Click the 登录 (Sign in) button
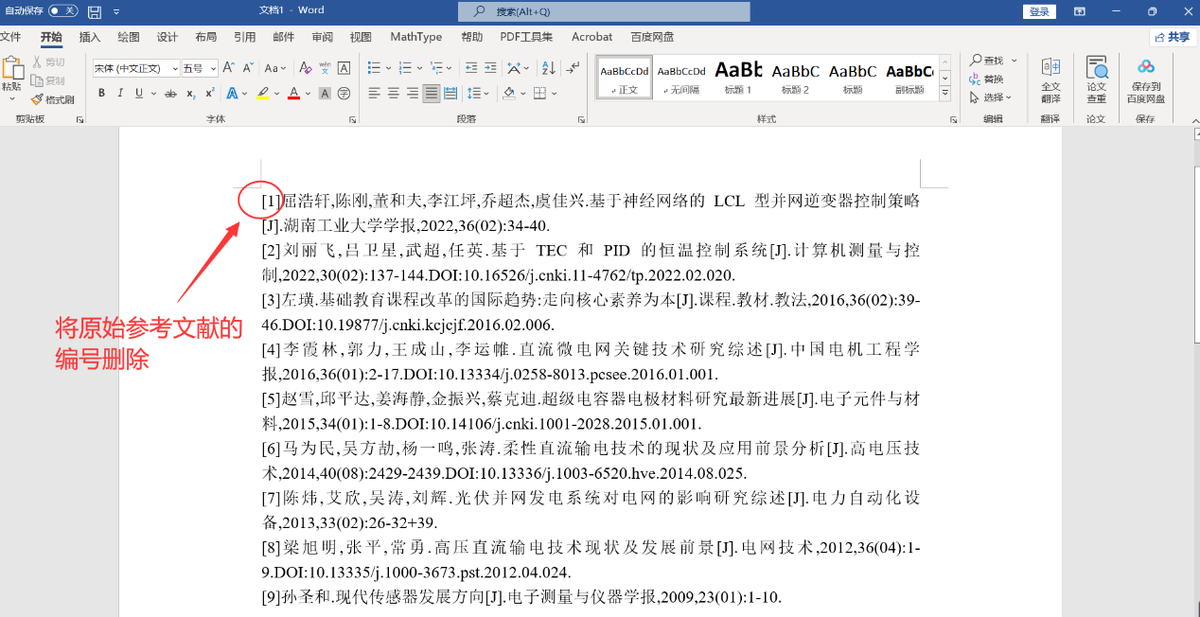Image resolution: width=1200 pixels, height=617 pixels. pyautogui.click(x=1039, y=12)
